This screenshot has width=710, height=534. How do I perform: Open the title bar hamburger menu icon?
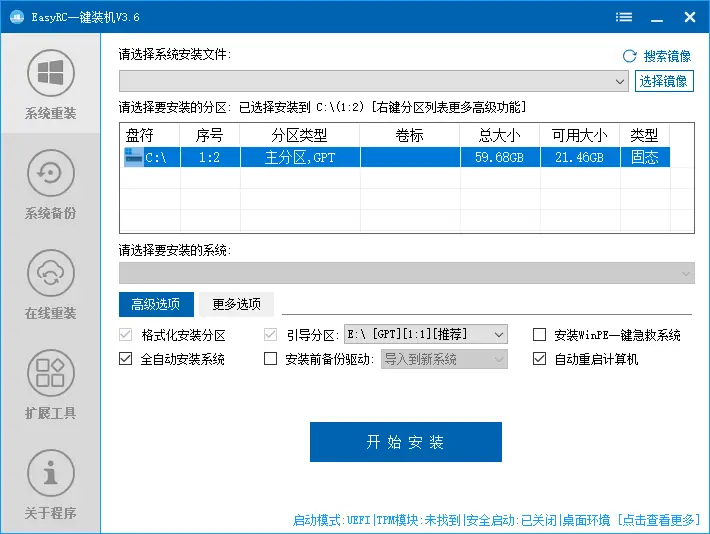coord(624,17)
